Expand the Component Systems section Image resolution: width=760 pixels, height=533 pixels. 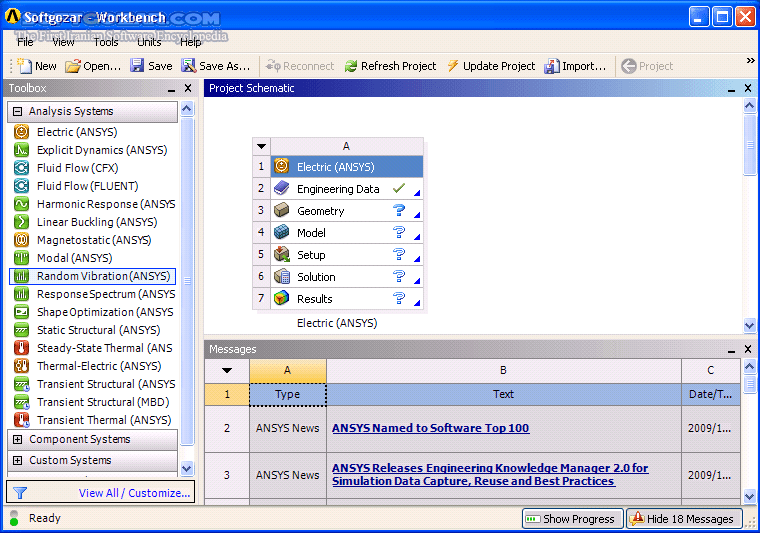(x=17, y=439)
